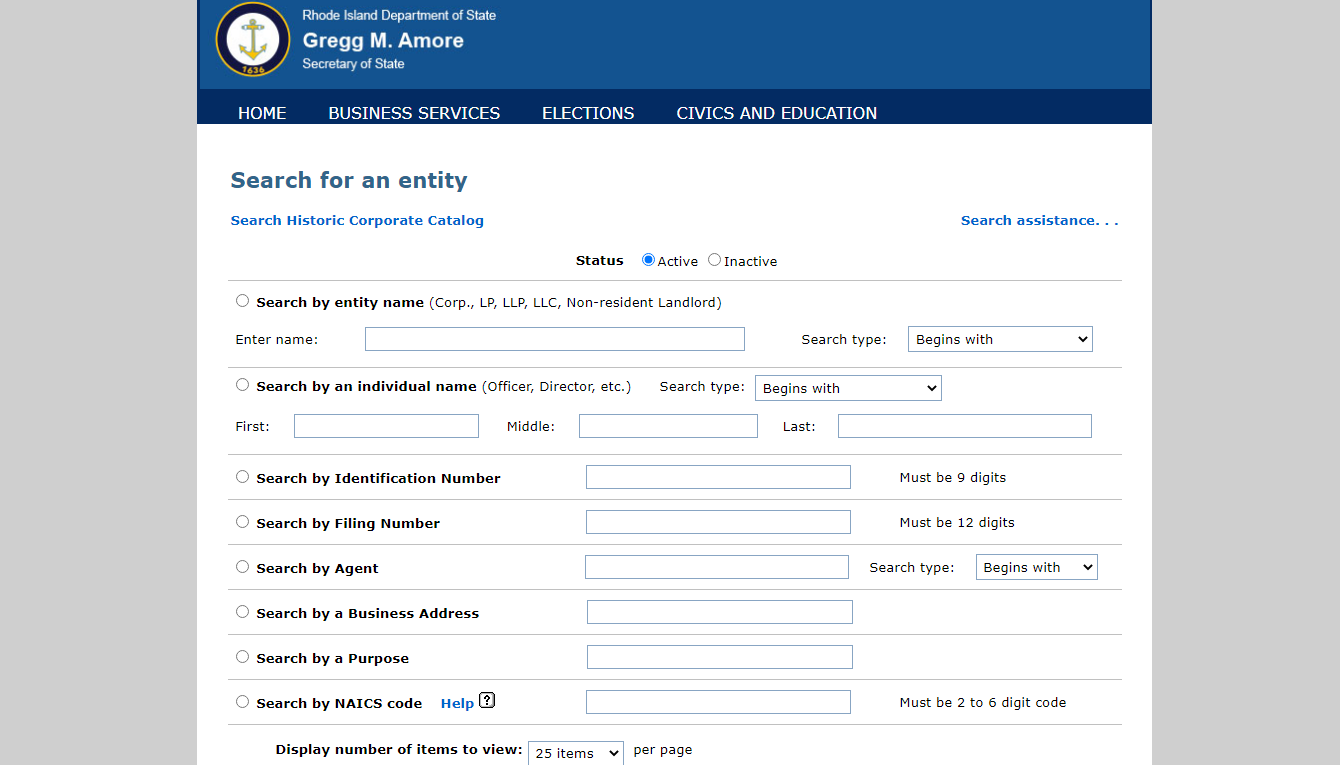
Task: Focus the Enter name text field
Action: (x=555, y=339)
